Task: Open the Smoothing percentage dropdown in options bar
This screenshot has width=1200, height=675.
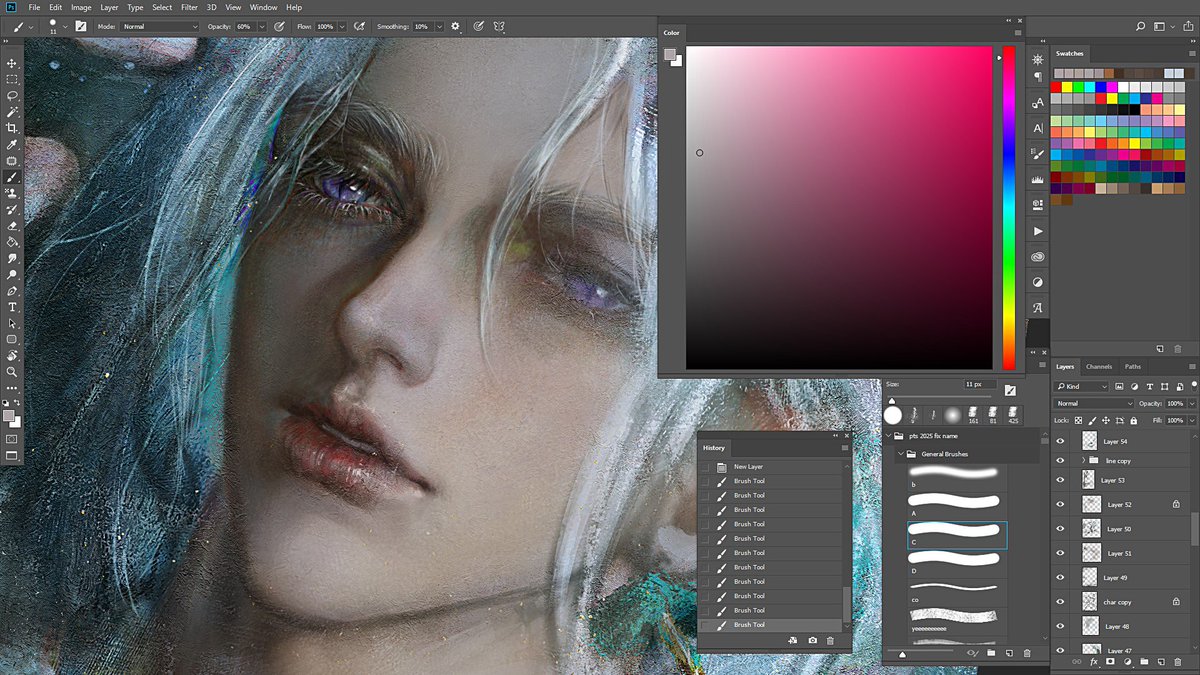Action: coord(438,27)
